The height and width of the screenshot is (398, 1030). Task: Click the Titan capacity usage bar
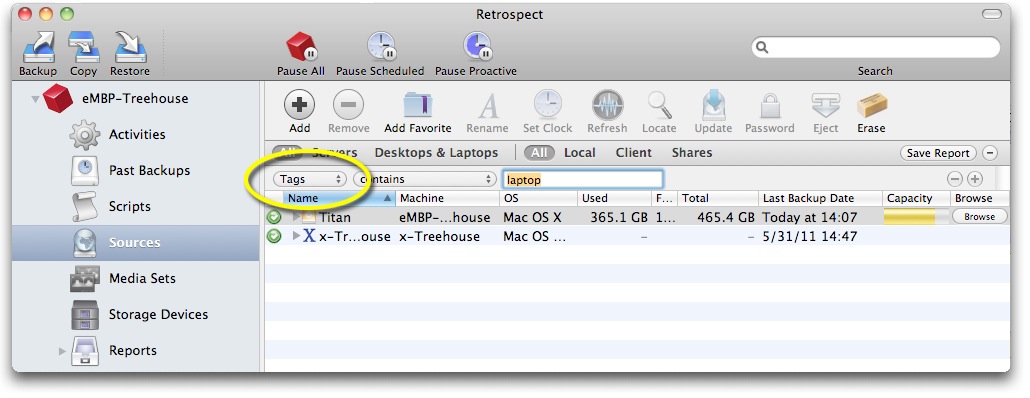click(x=916, y=217)
